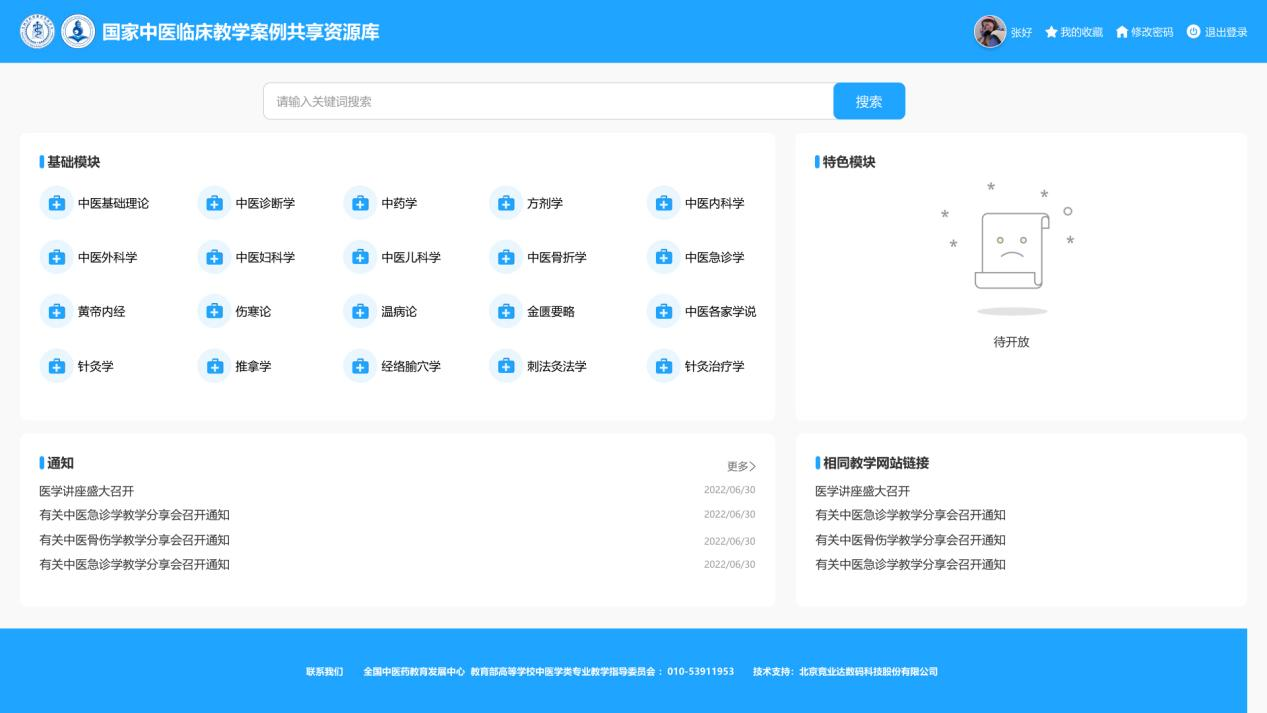Click the icon next to 中医诊断学
This screenshot has width=1267, height=713.
[x=214, y=203]
